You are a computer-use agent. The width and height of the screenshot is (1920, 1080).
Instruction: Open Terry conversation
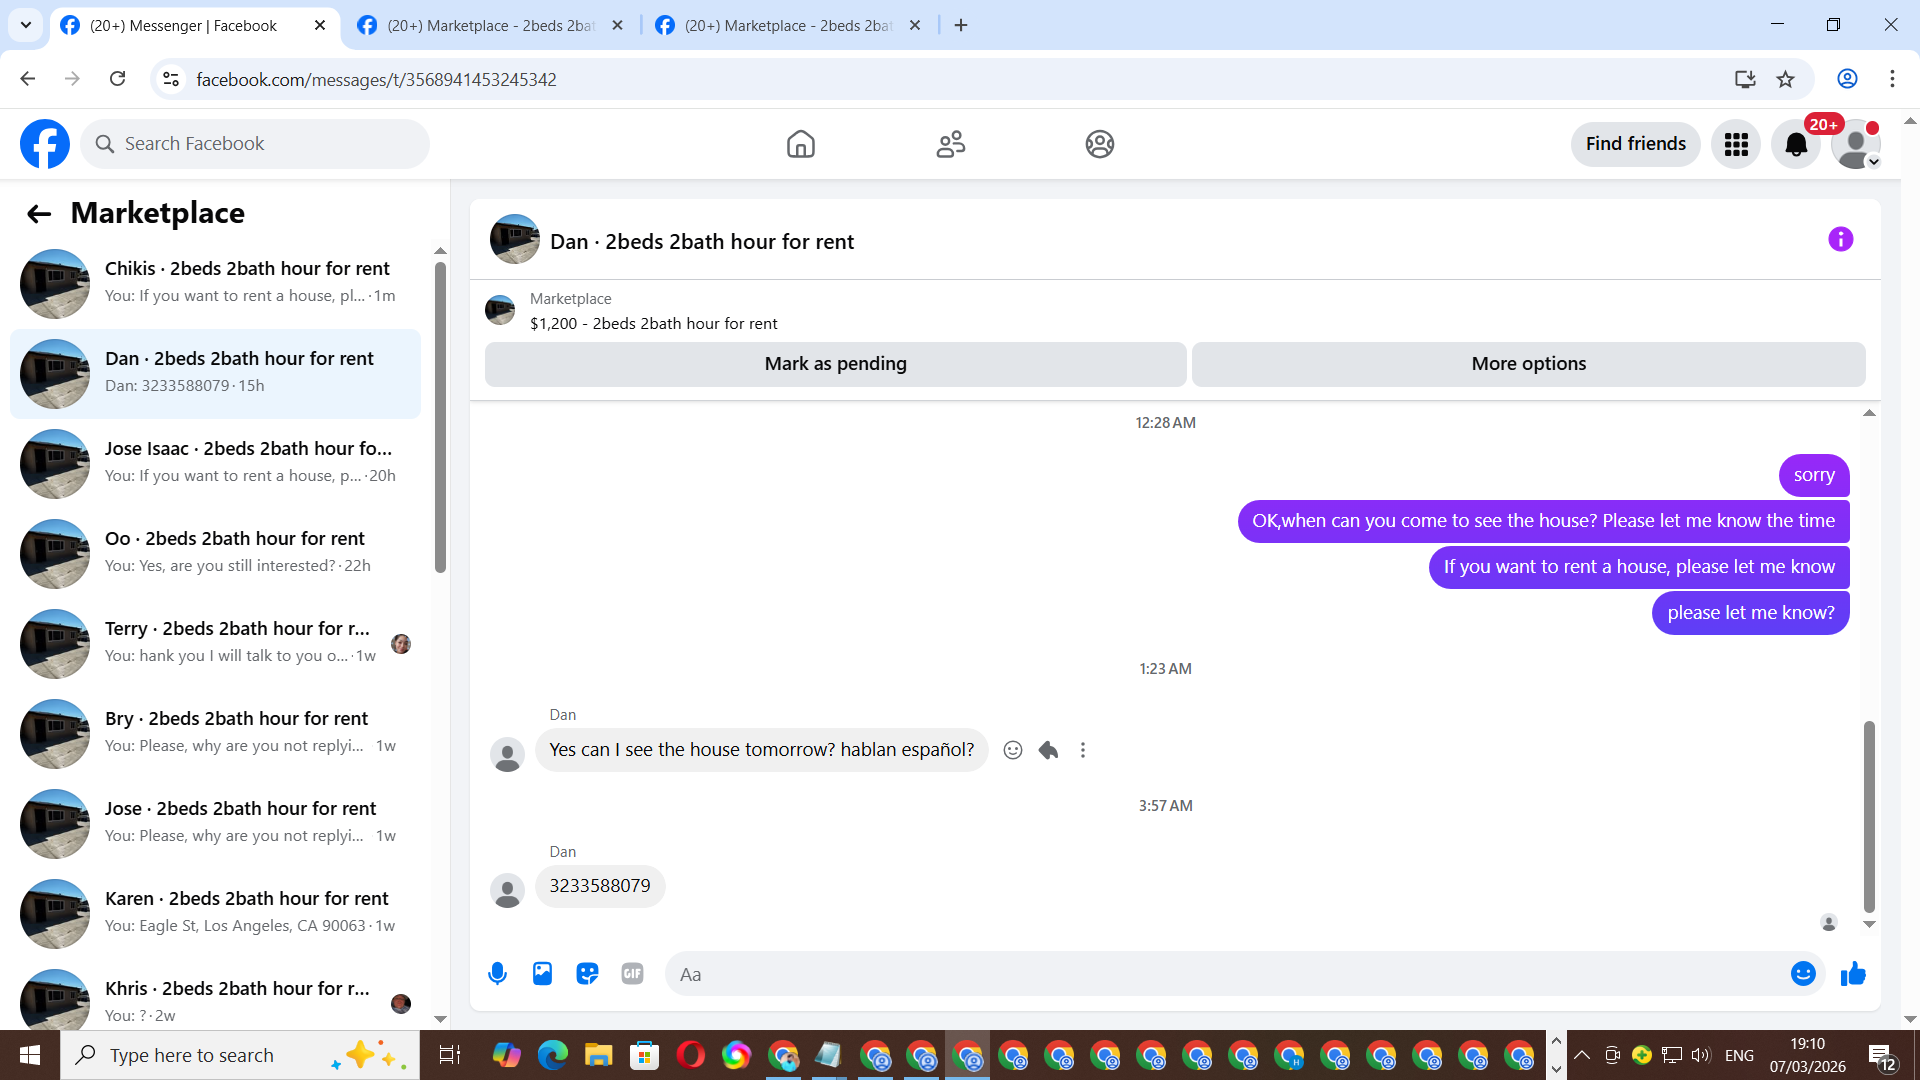coord(215,644)
